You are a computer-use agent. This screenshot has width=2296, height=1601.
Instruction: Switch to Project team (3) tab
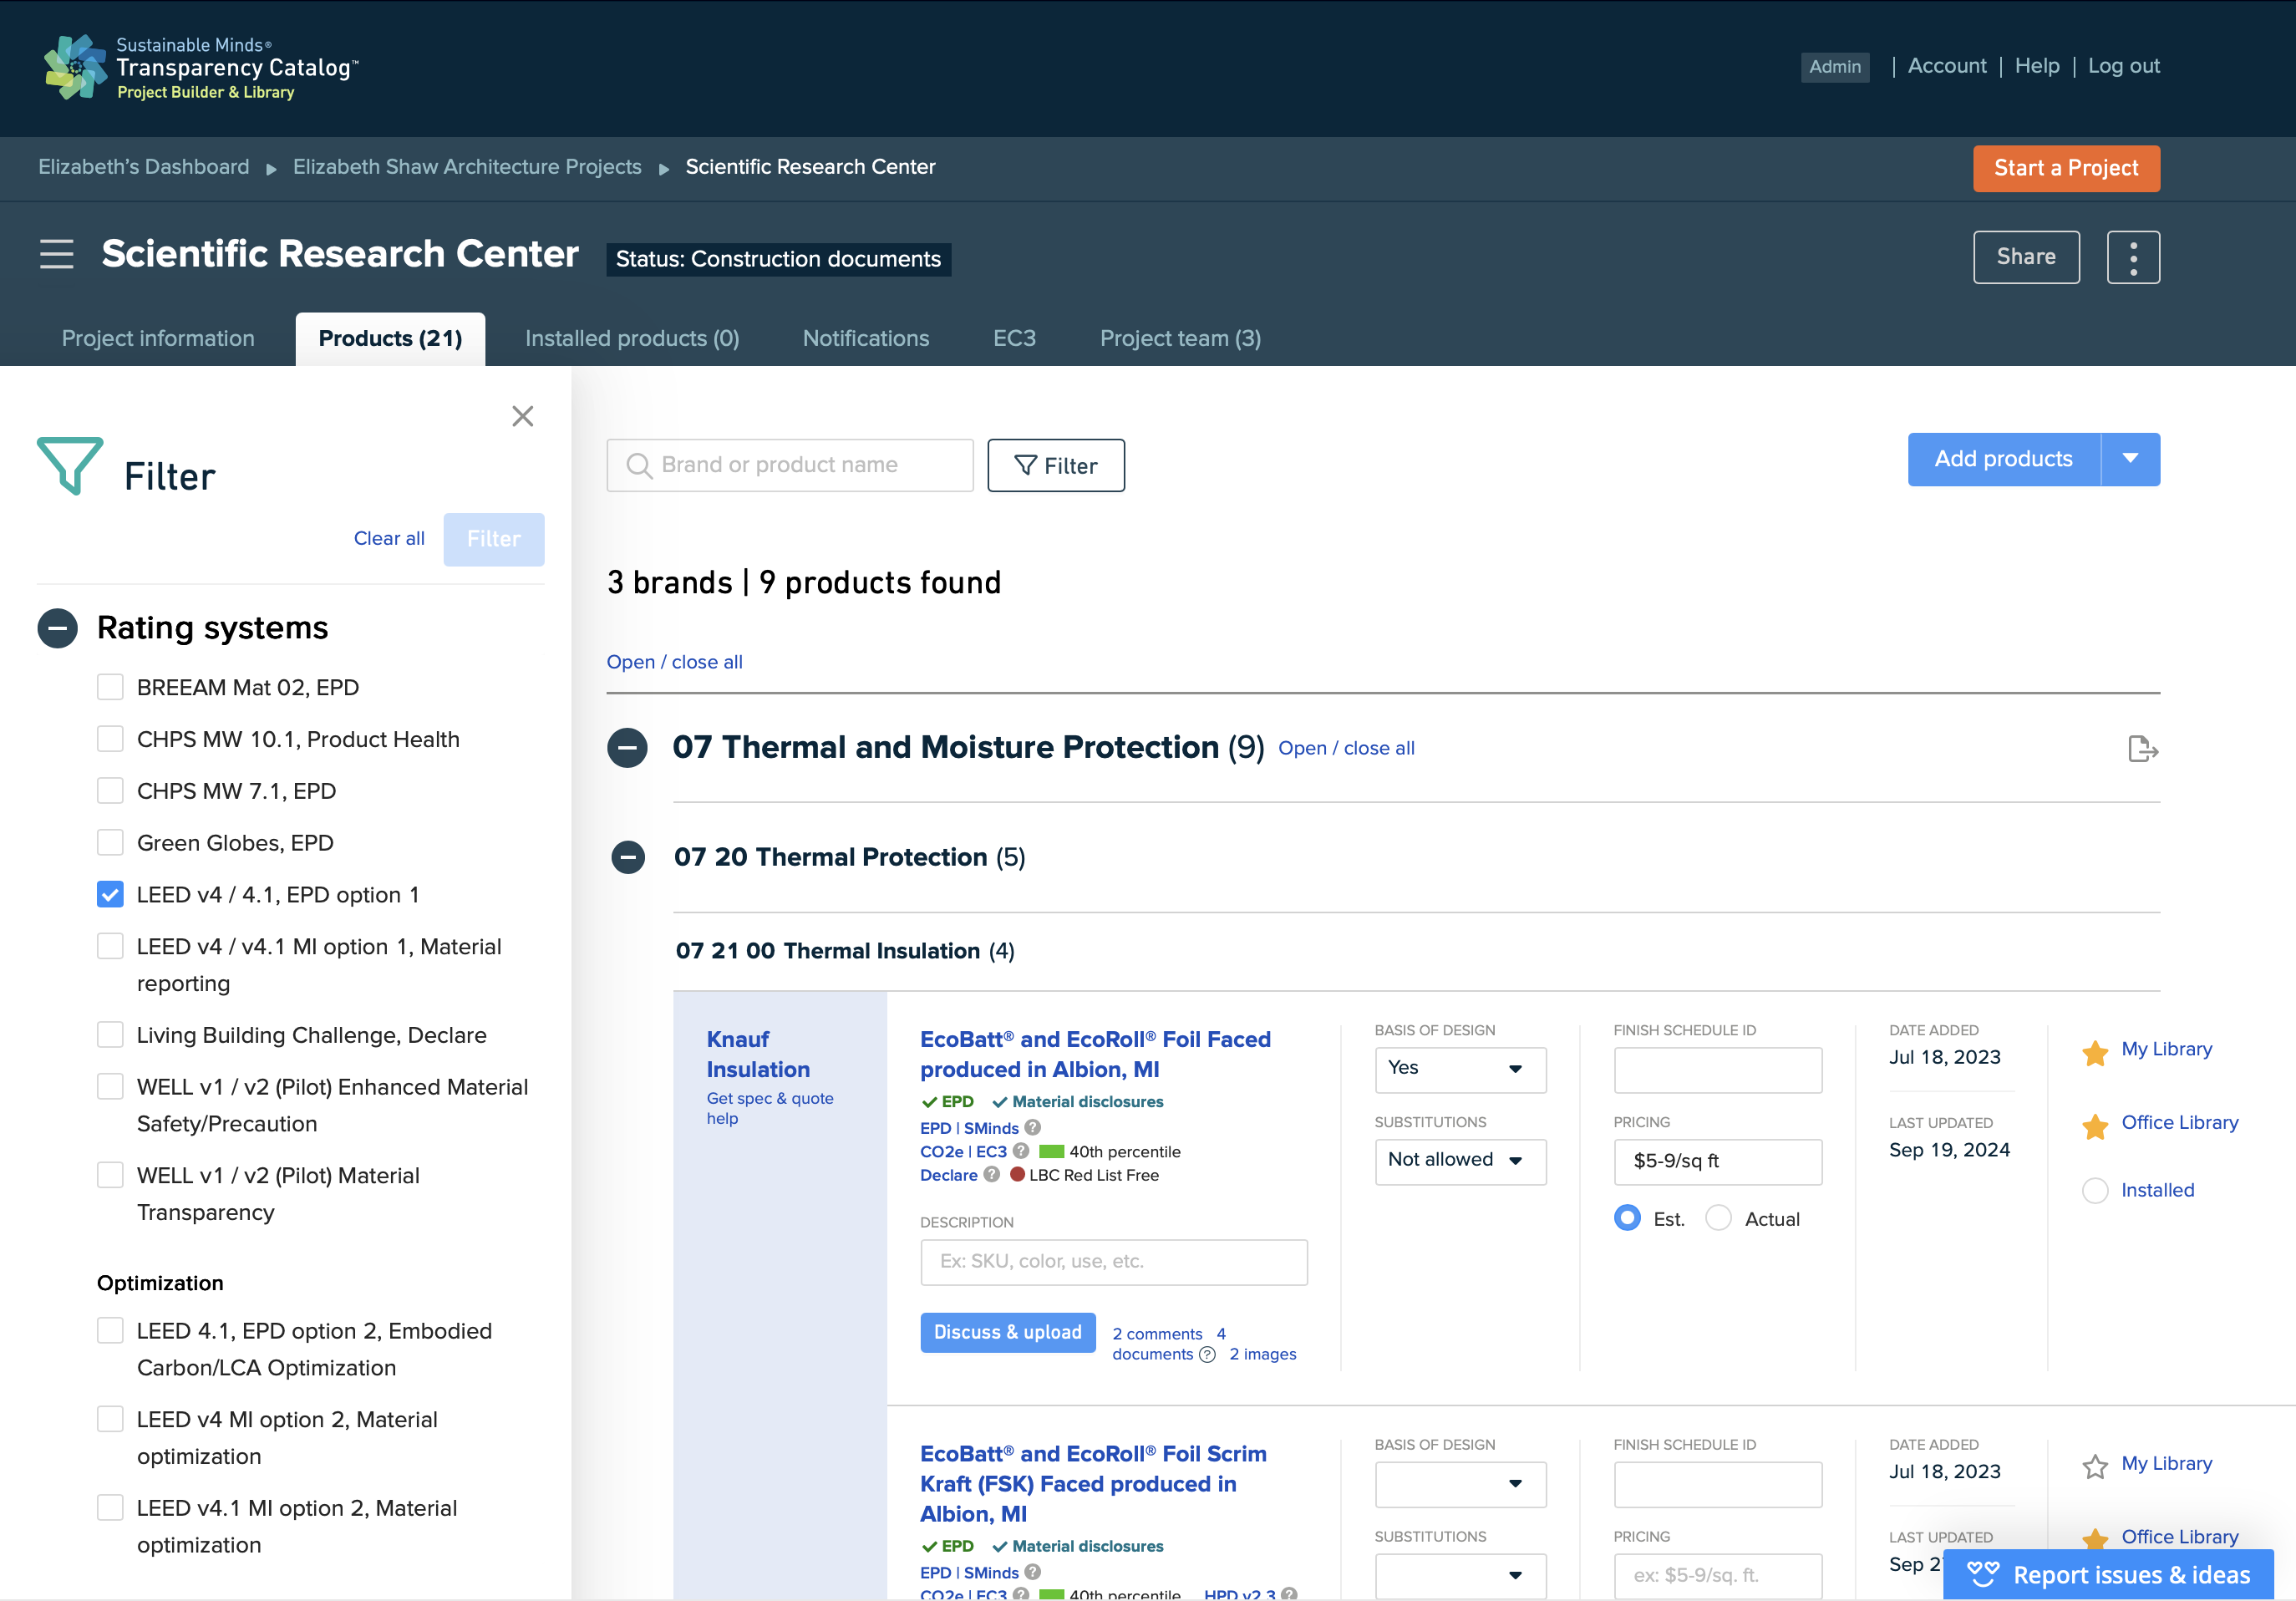(x=1180, y=339)
